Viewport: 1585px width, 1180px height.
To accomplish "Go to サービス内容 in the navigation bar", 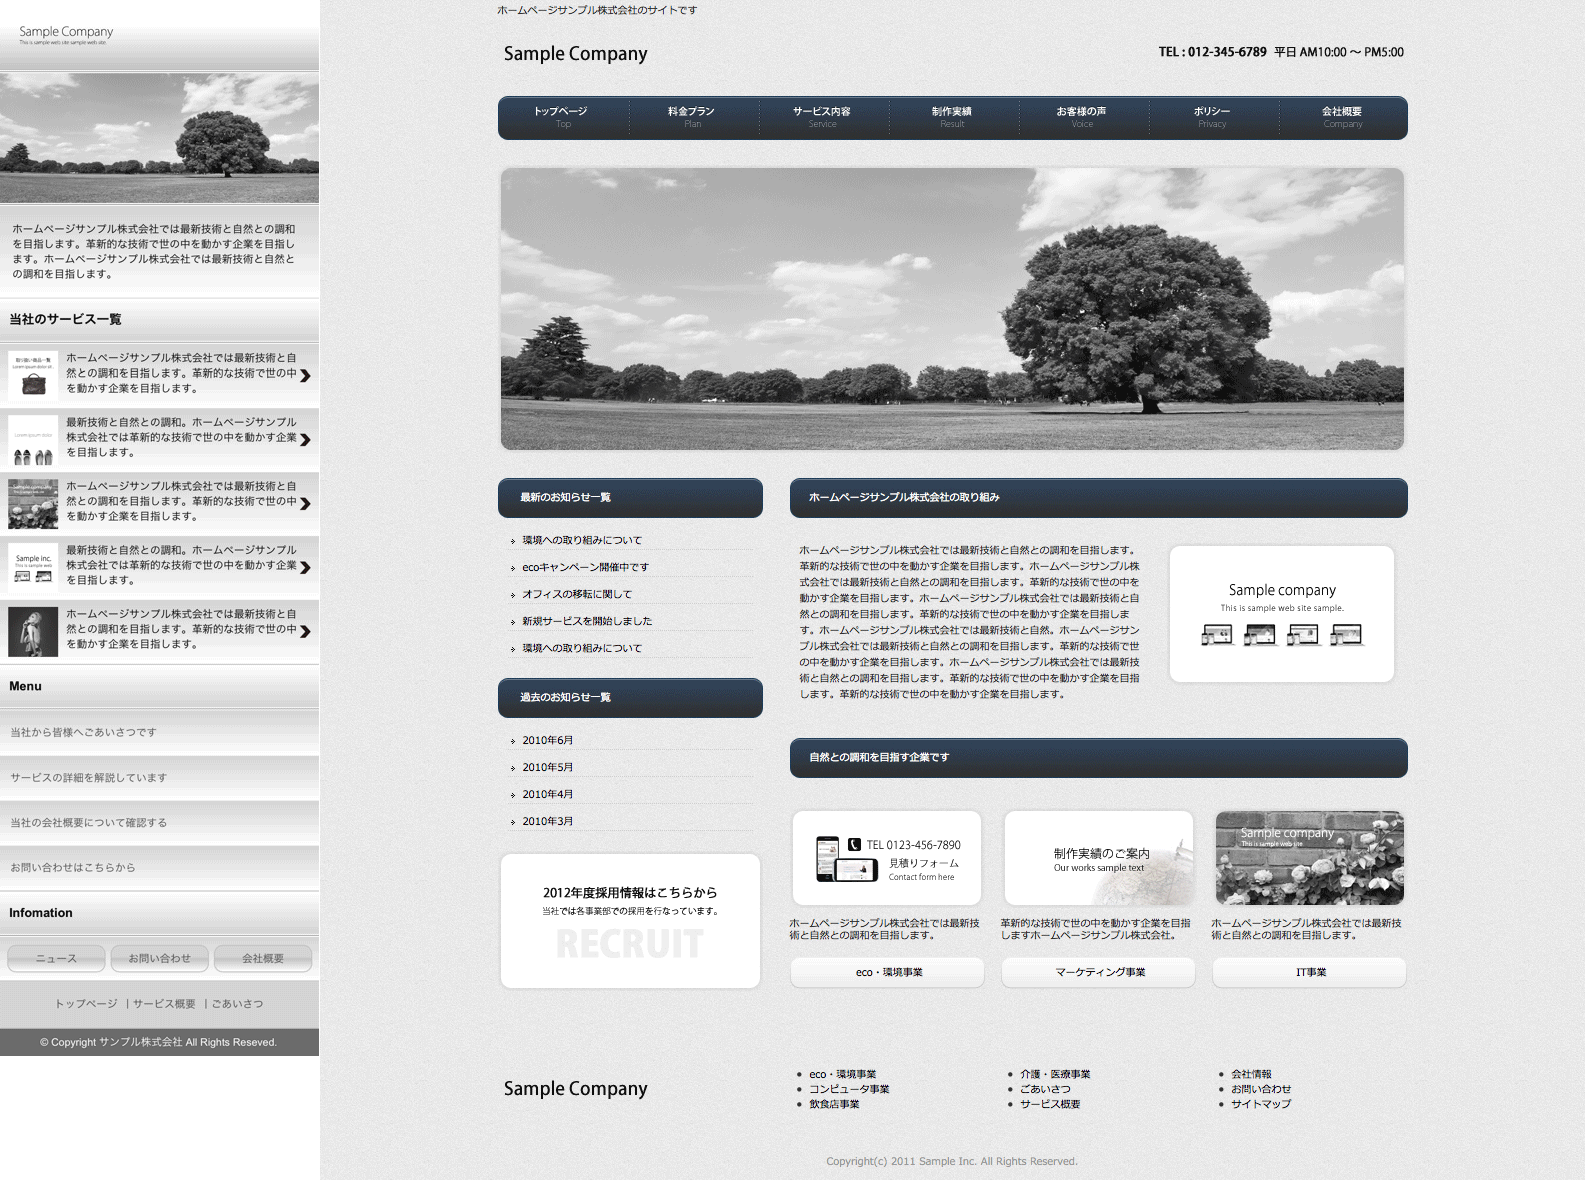I will pos(822,117).
